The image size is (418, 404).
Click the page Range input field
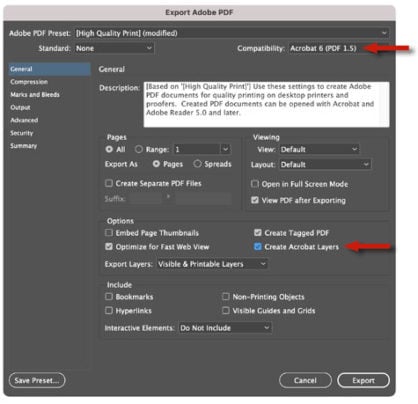[x=197, y=149]
